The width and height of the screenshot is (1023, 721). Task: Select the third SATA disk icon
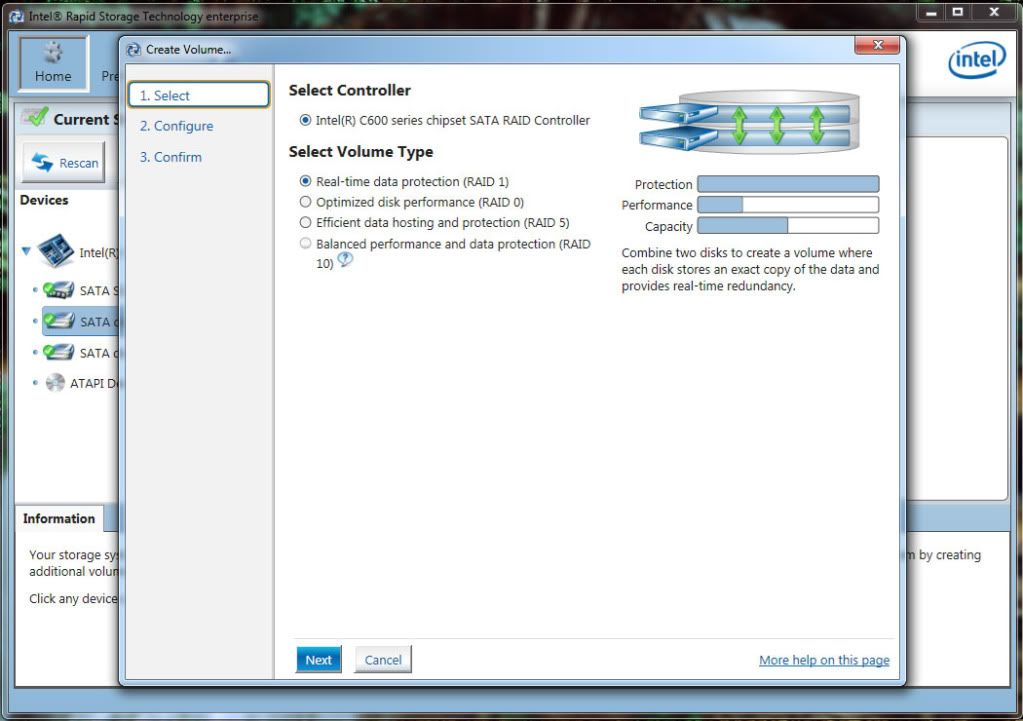(x=59, y=352)
